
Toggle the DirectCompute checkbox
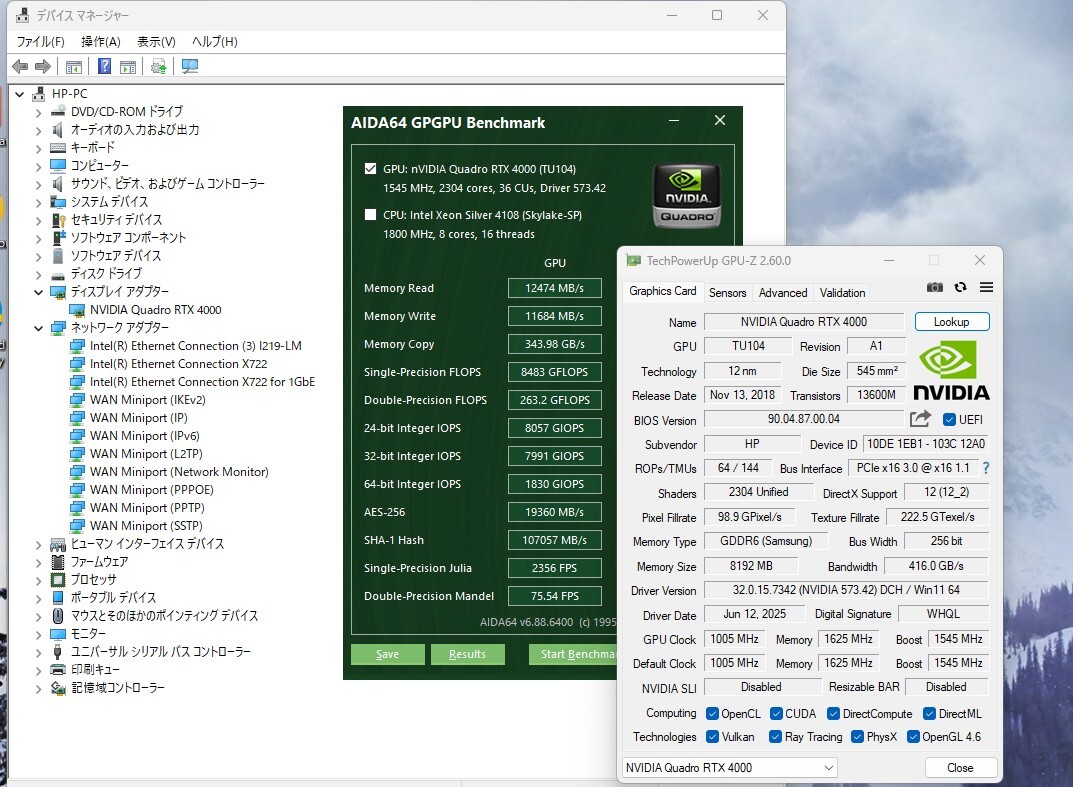833,714
